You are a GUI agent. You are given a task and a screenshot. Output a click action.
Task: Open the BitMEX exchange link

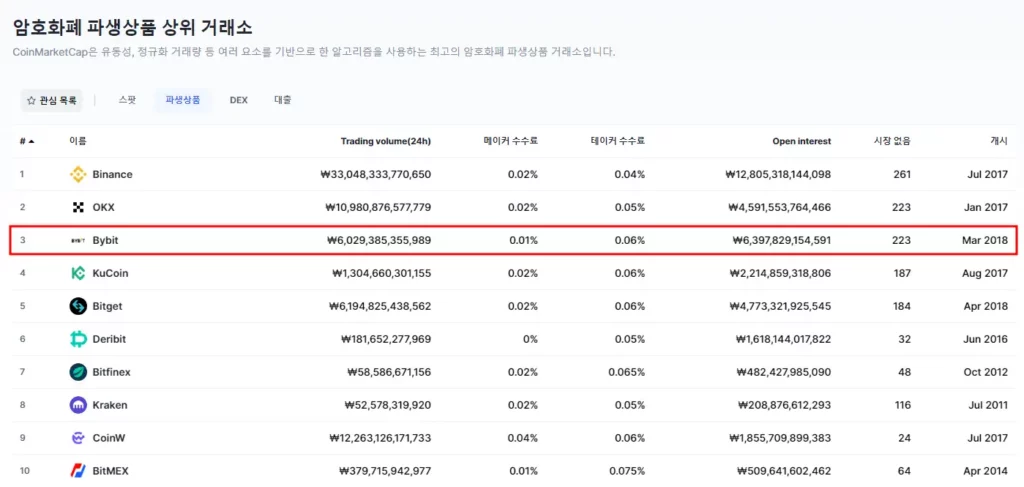coord(110,471)
